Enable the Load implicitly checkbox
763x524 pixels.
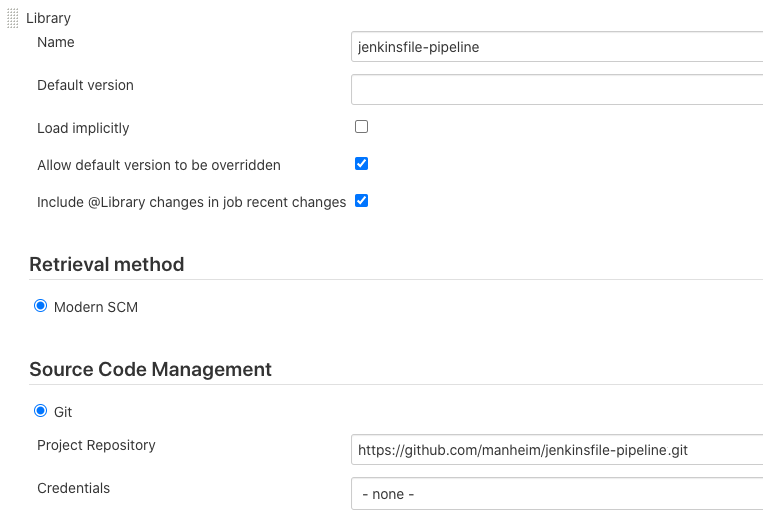pos(362,127)
